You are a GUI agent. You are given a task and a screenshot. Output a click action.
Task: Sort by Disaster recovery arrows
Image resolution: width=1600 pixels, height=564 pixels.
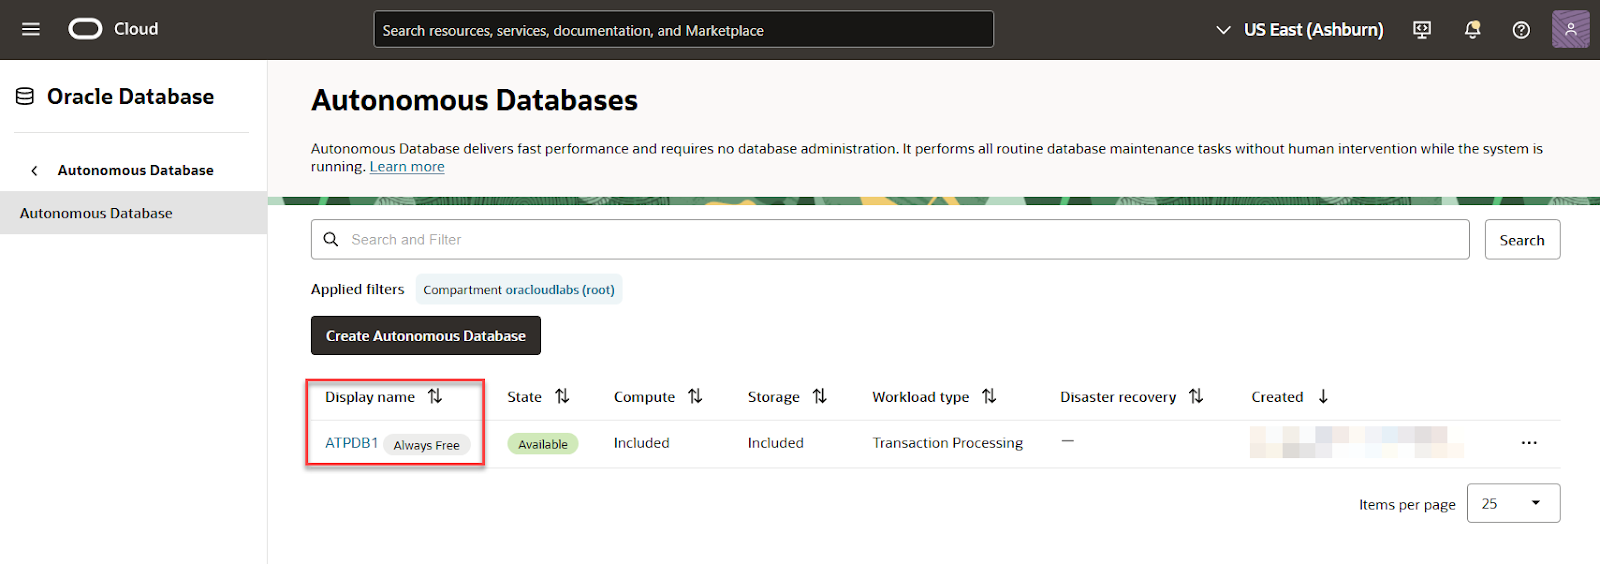(1196, 397)
